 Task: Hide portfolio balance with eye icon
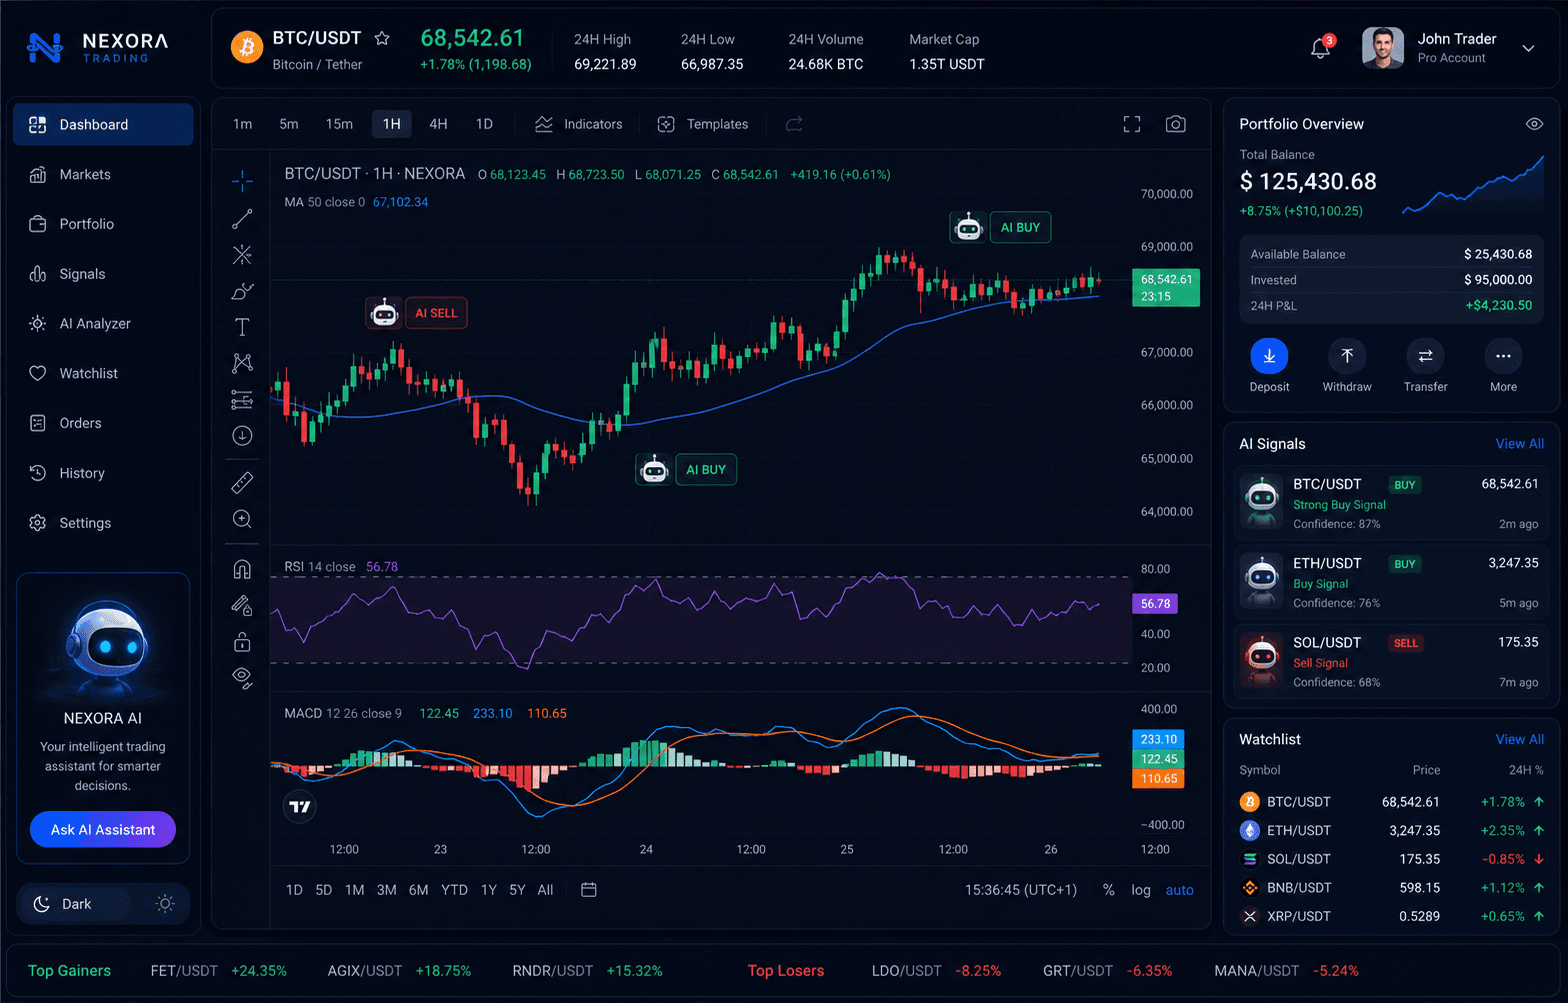[x=1534, y=124]
